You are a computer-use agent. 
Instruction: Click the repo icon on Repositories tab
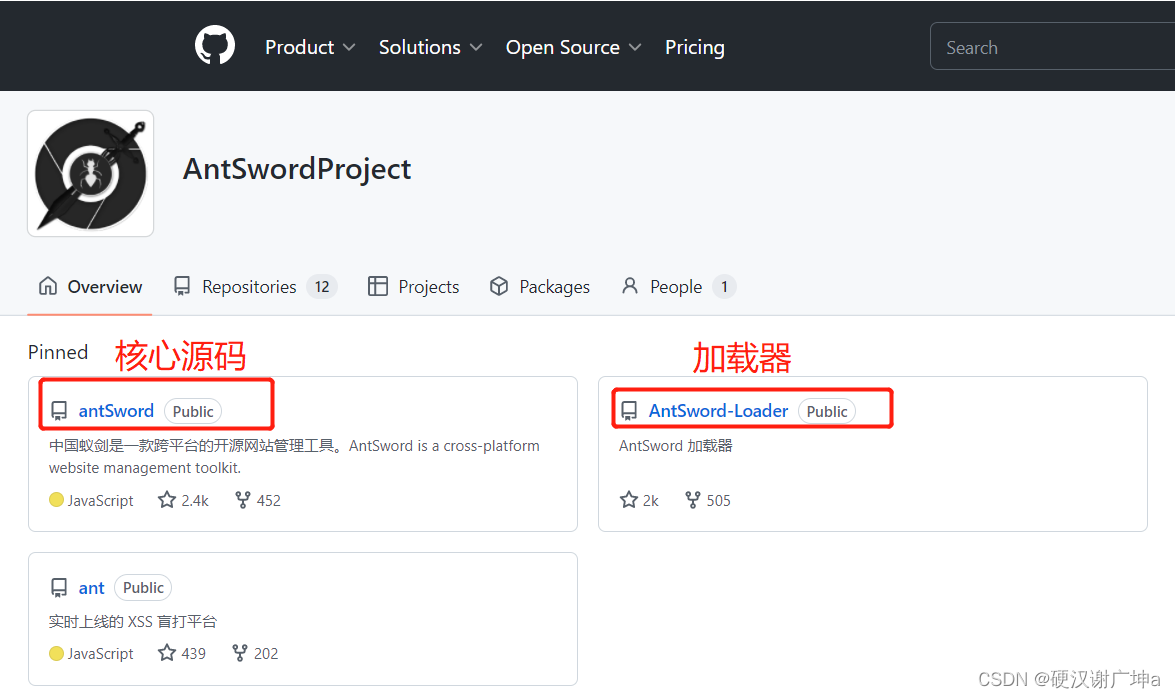(181, 286)
